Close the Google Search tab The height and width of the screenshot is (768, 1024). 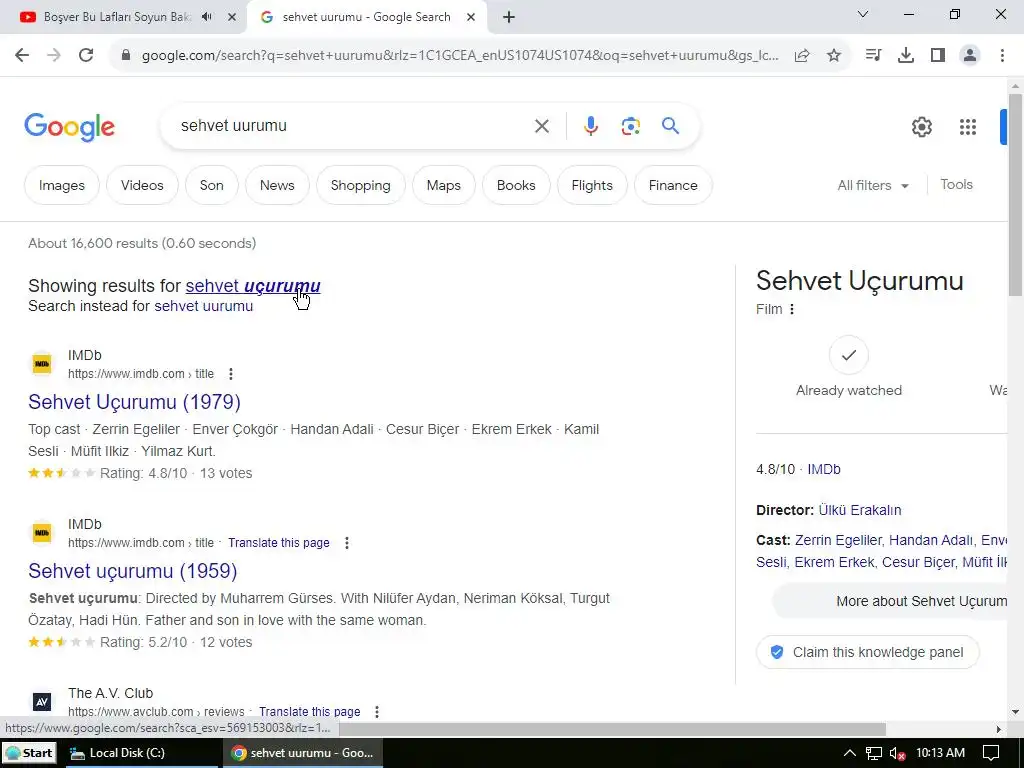coord(471,17)
